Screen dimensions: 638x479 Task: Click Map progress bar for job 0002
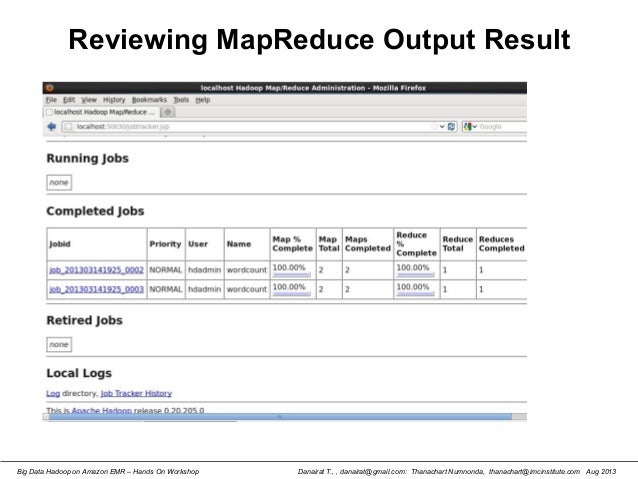tap(292, 275)
